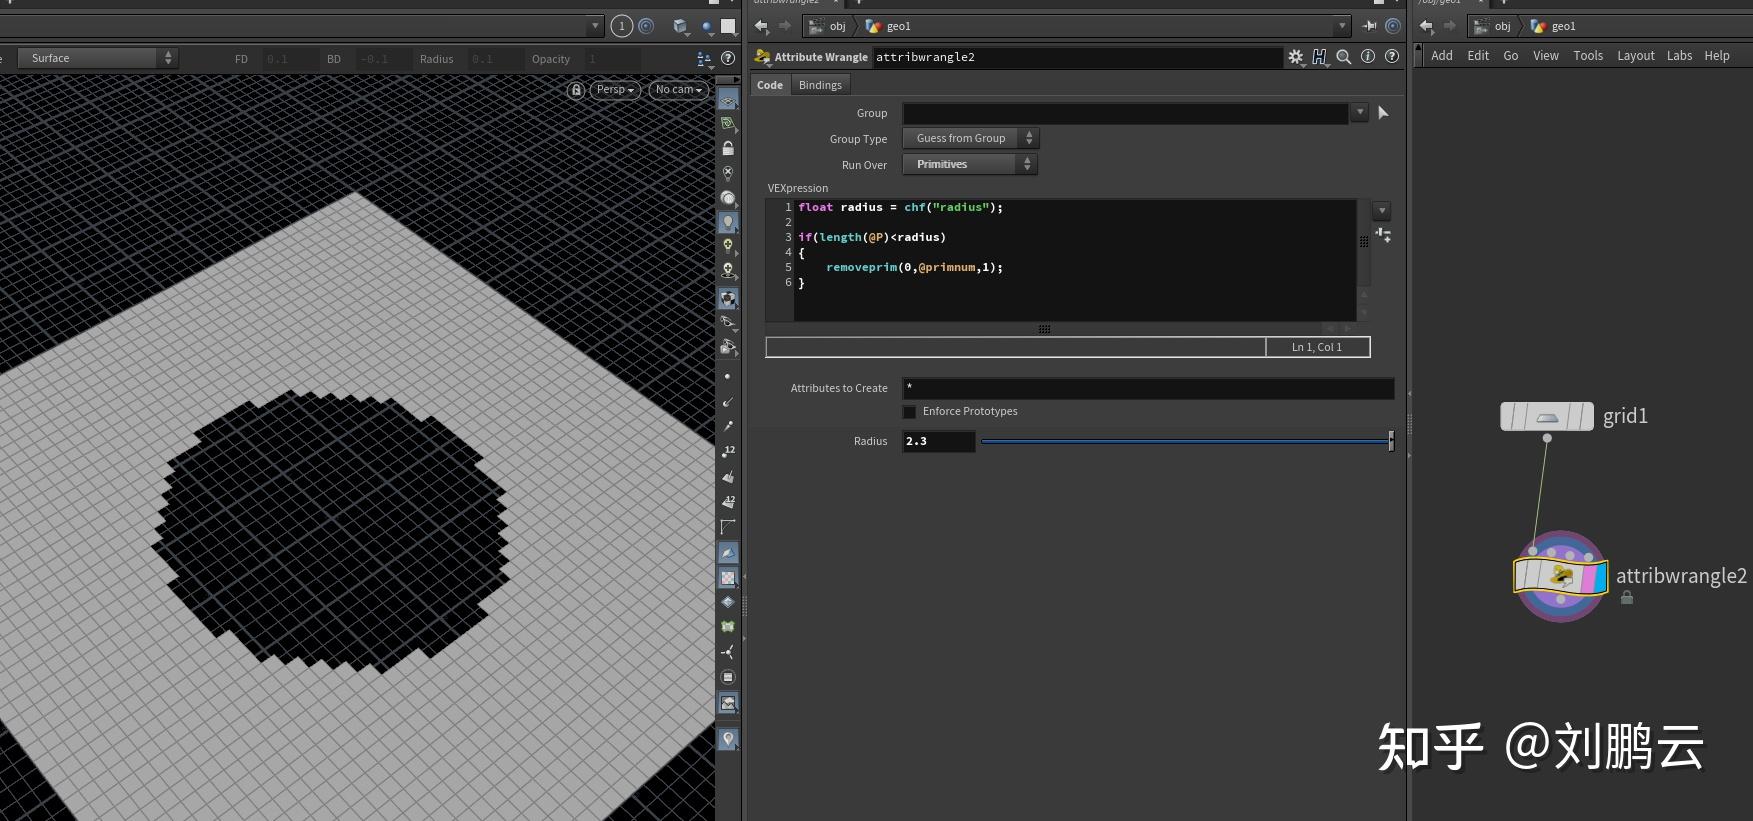
Task: Open the help question mark icon for Attribute Wrangle
Action: [1392, 57]
